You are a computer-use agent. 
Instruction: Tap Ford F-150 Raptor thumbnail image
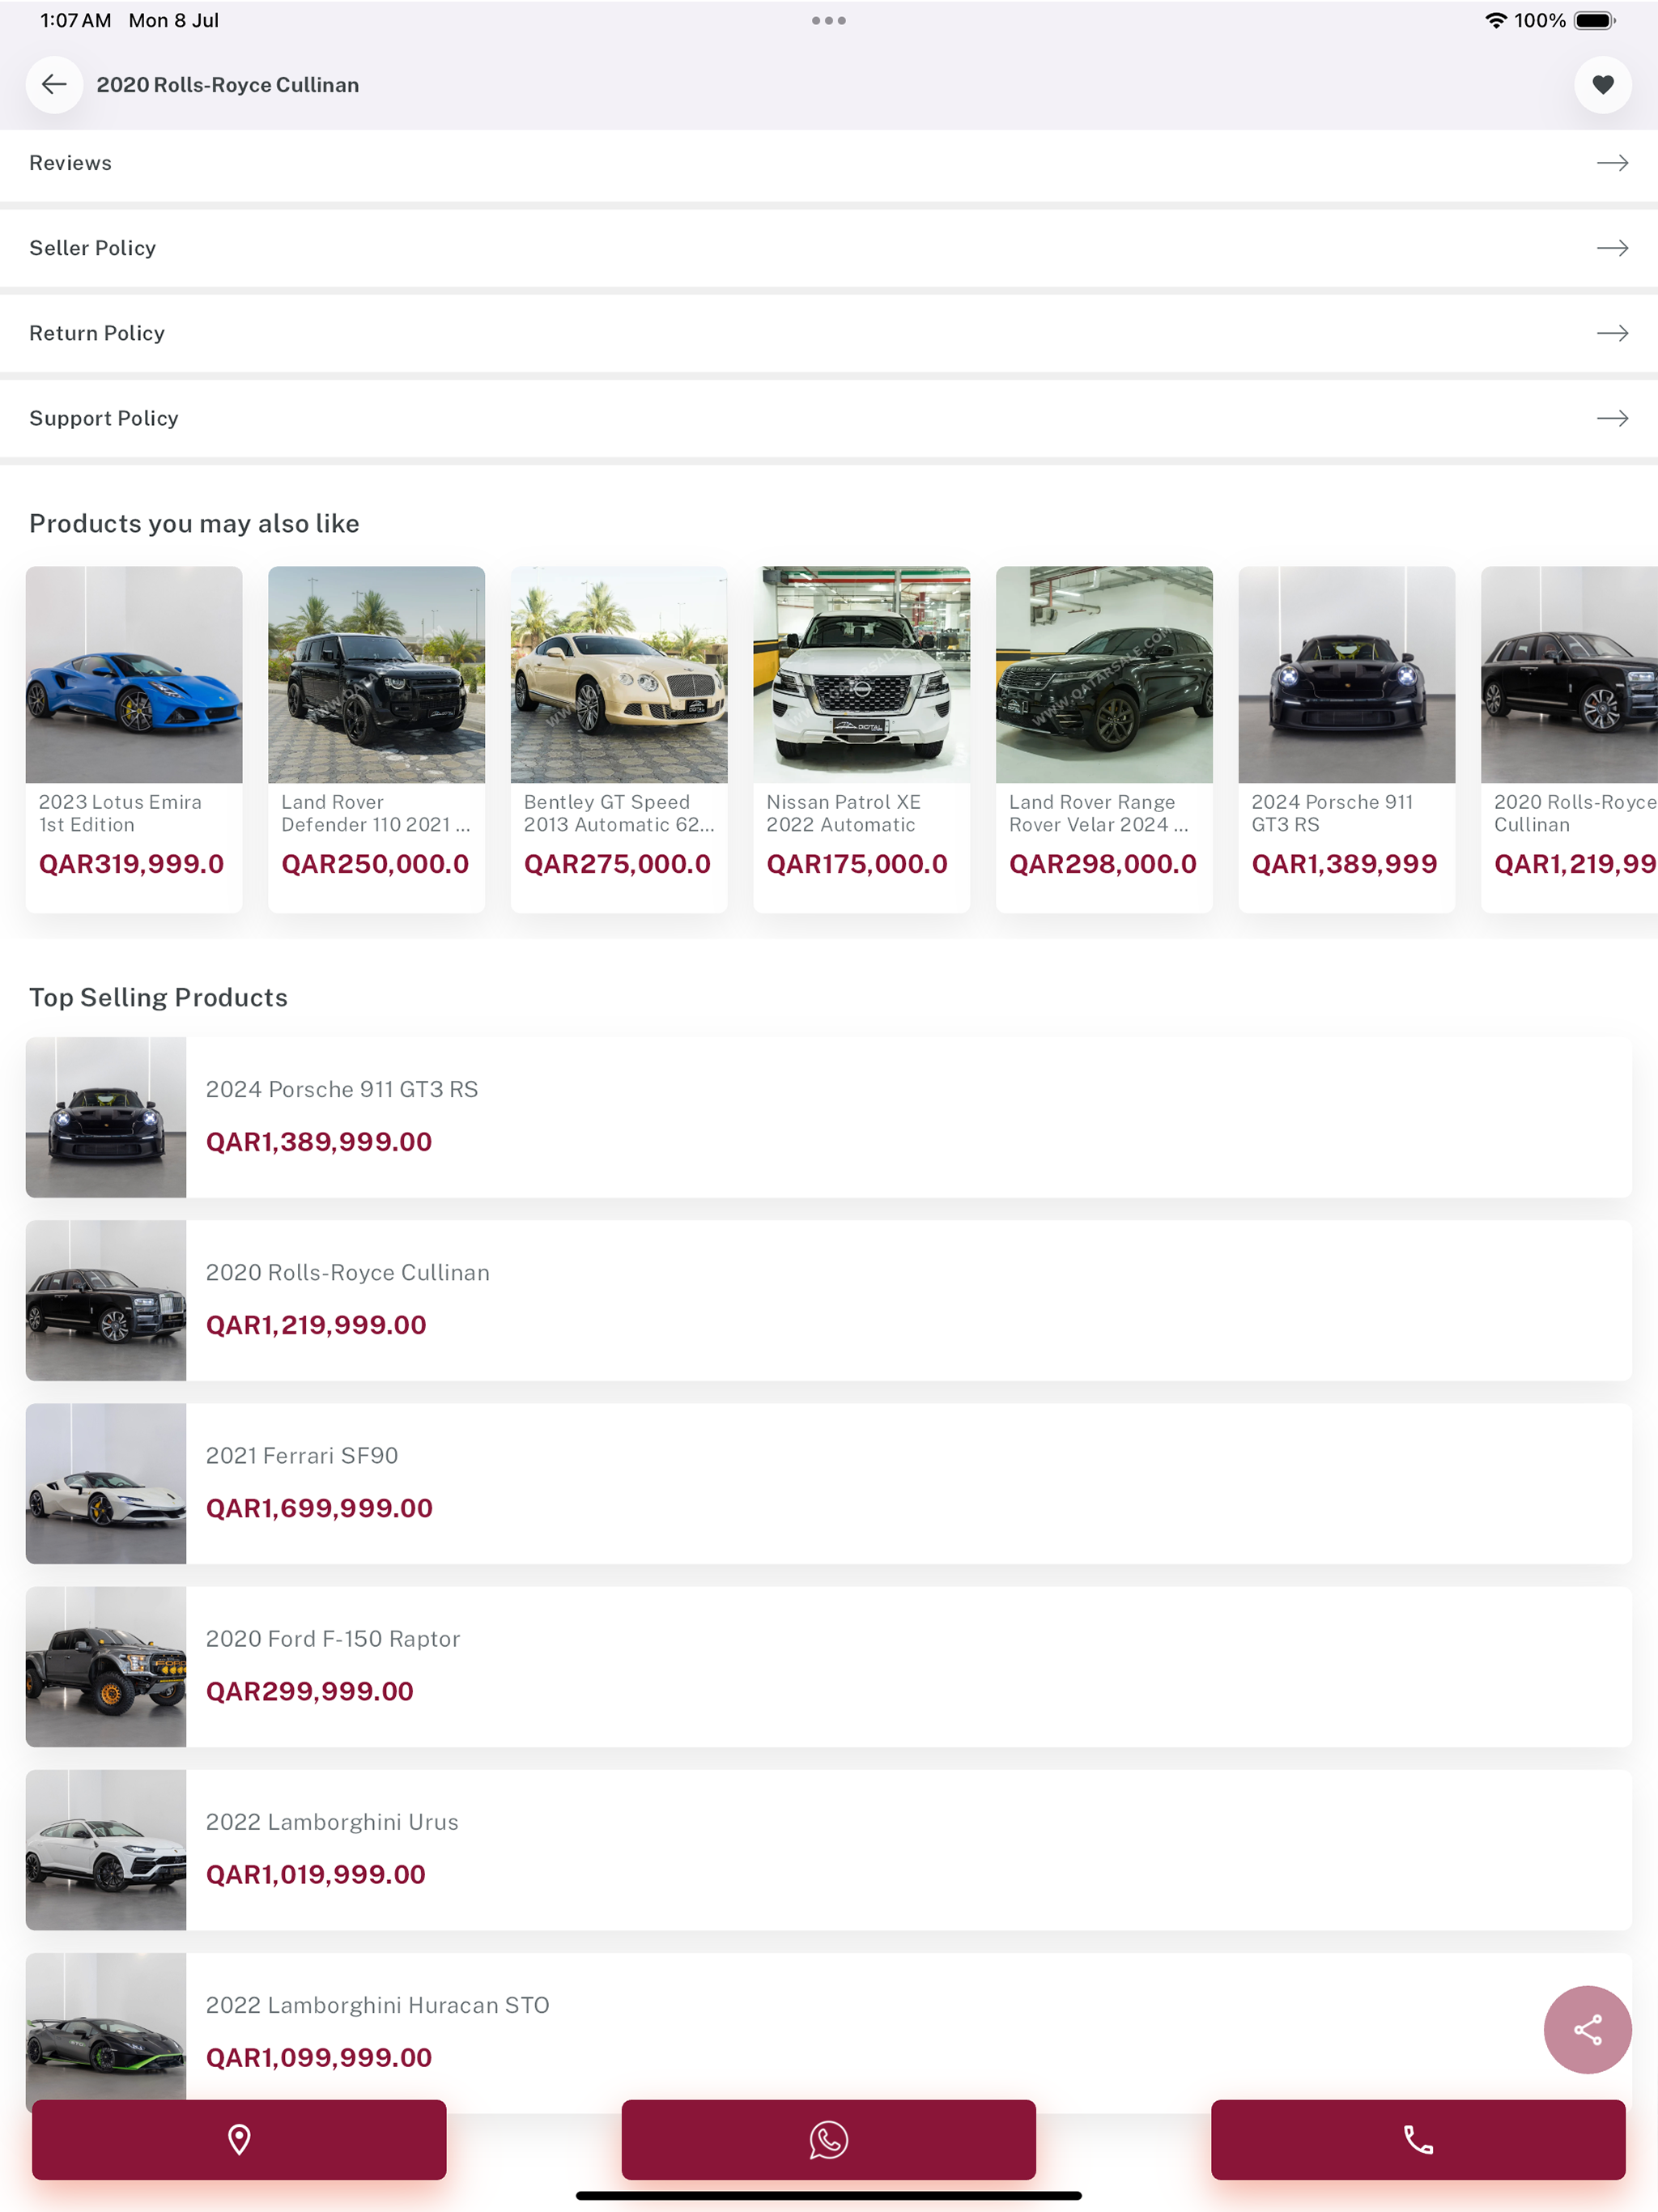click(x=106, y=1666)
